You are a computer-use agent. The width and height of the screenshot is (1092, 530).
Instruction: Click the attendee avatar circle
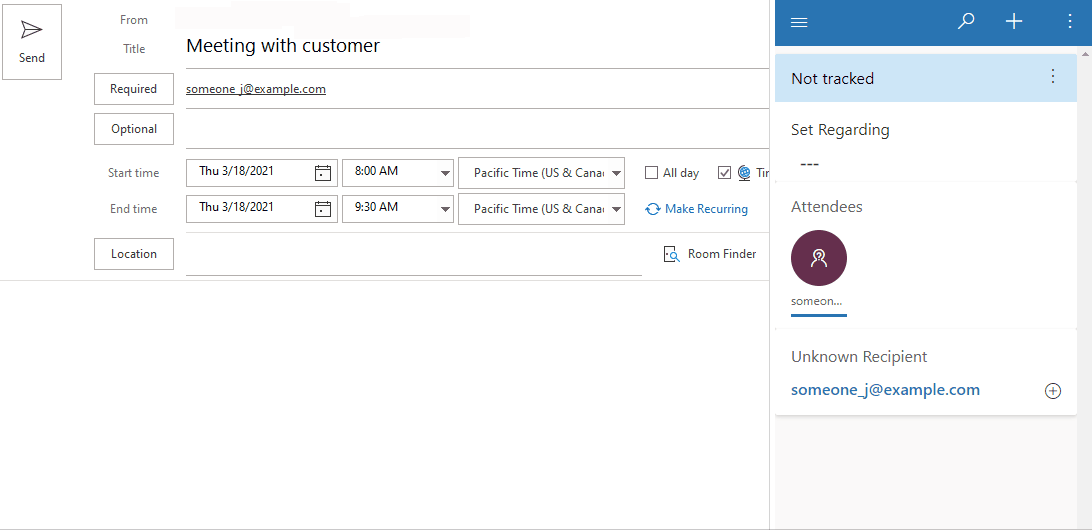pos(819,258)
